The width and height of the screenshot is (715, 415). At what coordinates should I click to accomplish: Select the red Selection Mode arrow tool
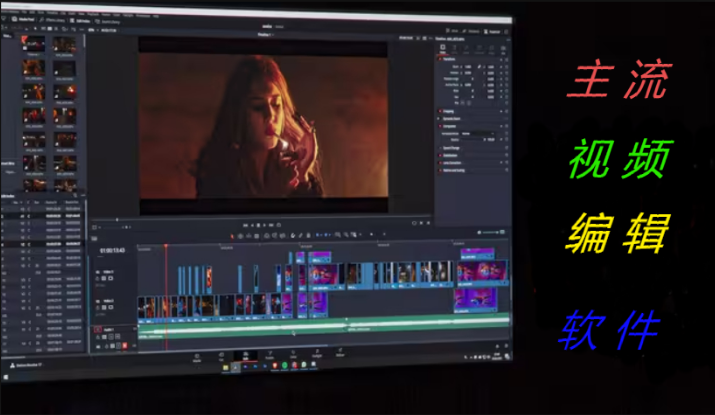(232, 236)
